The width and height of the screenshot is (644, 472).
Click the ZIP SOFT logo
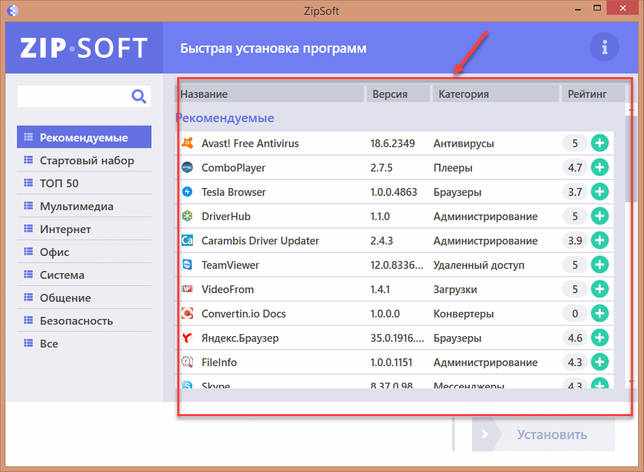[84, 48]
